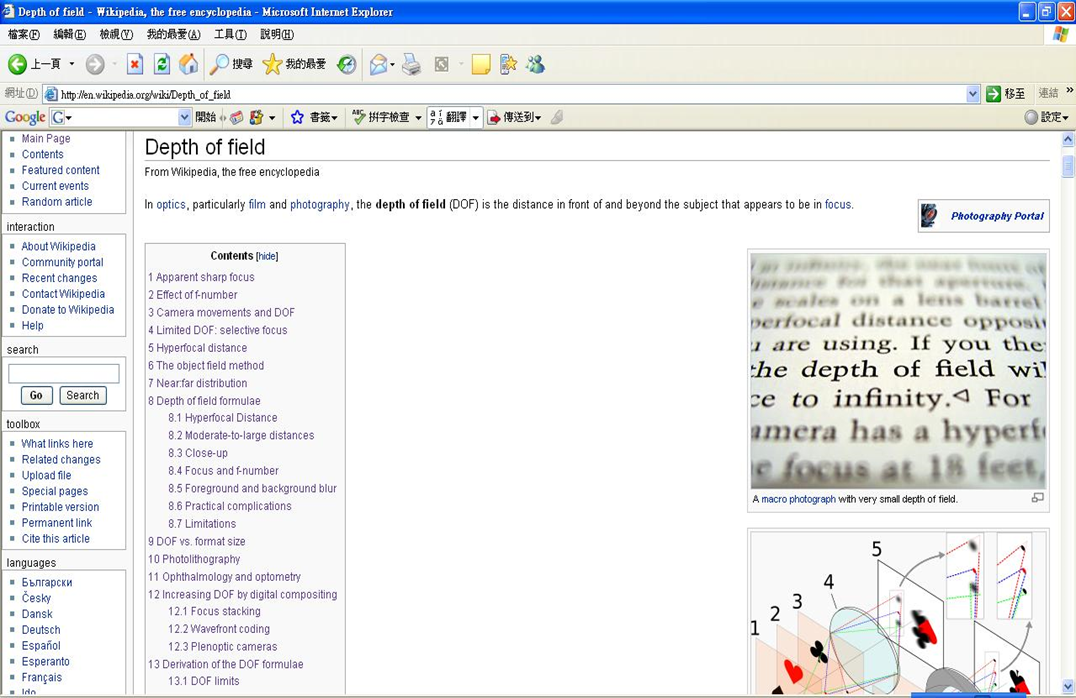Follow the focus link in intro sentence
Screen dimensions: 1076x698
838,205
